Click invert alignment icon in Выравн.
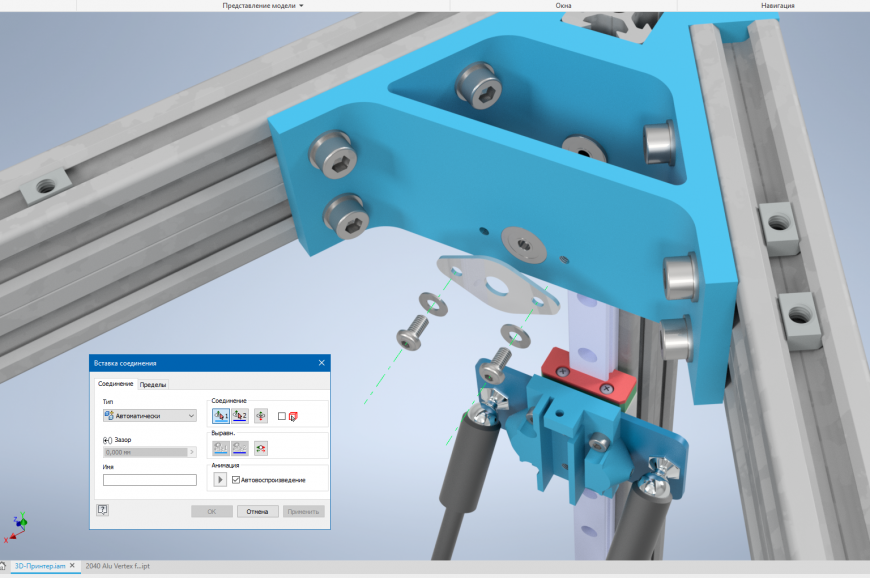Screen dimensions: 870x578 pos(261,448)
